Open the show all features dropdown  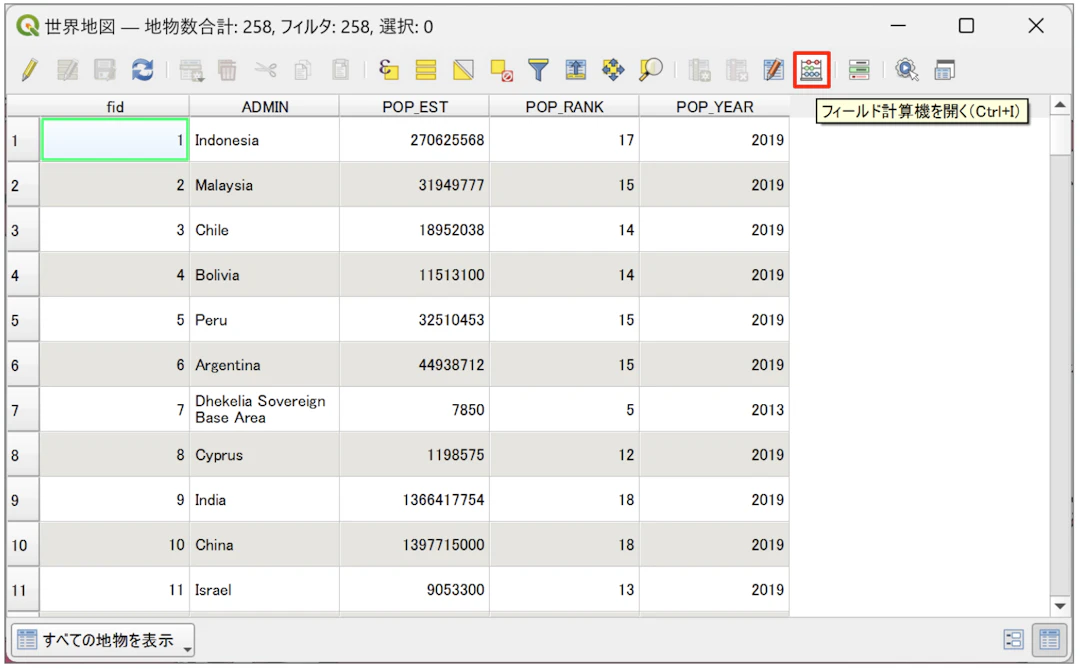click(103, 640)
